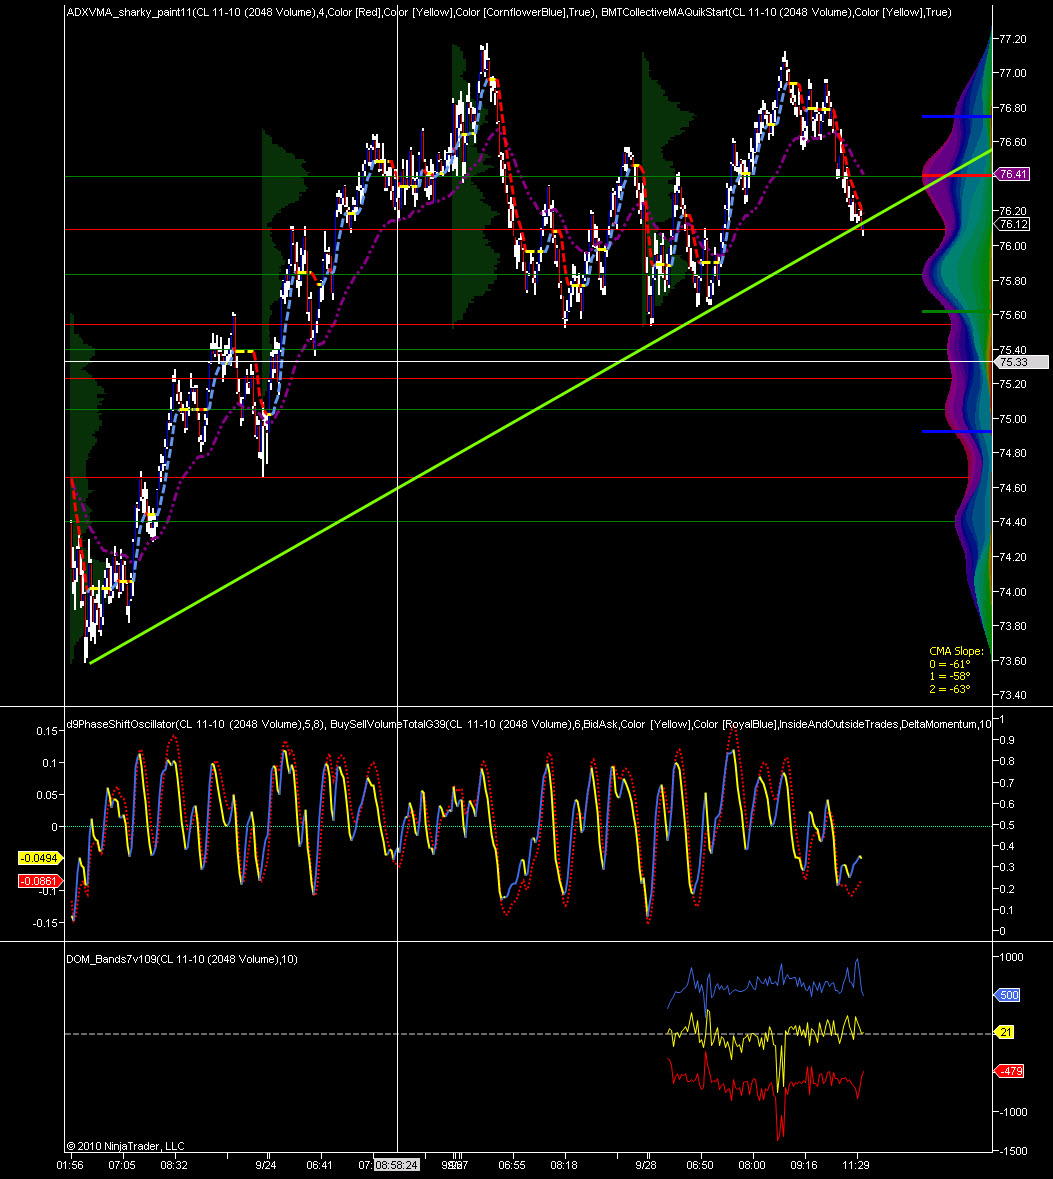Click the '0 = -61°' slope value

(x=949, y=664)
